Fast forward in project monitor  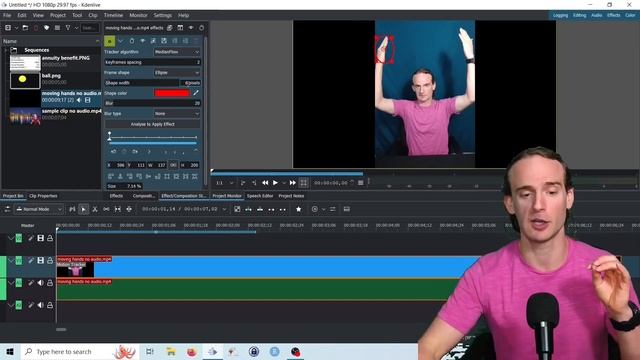(x=292, y=183)
